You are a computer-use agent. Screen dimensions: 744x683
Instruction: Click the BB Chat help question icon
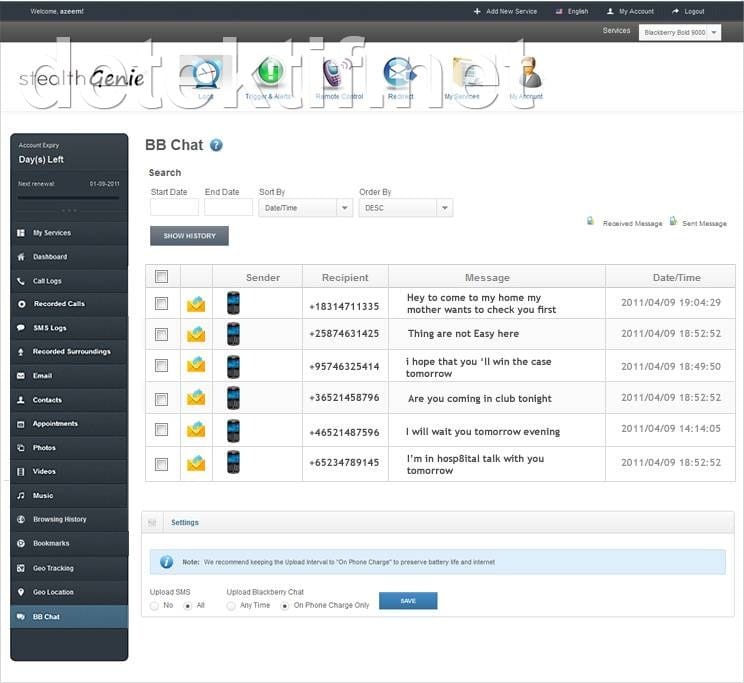point(216,145)
